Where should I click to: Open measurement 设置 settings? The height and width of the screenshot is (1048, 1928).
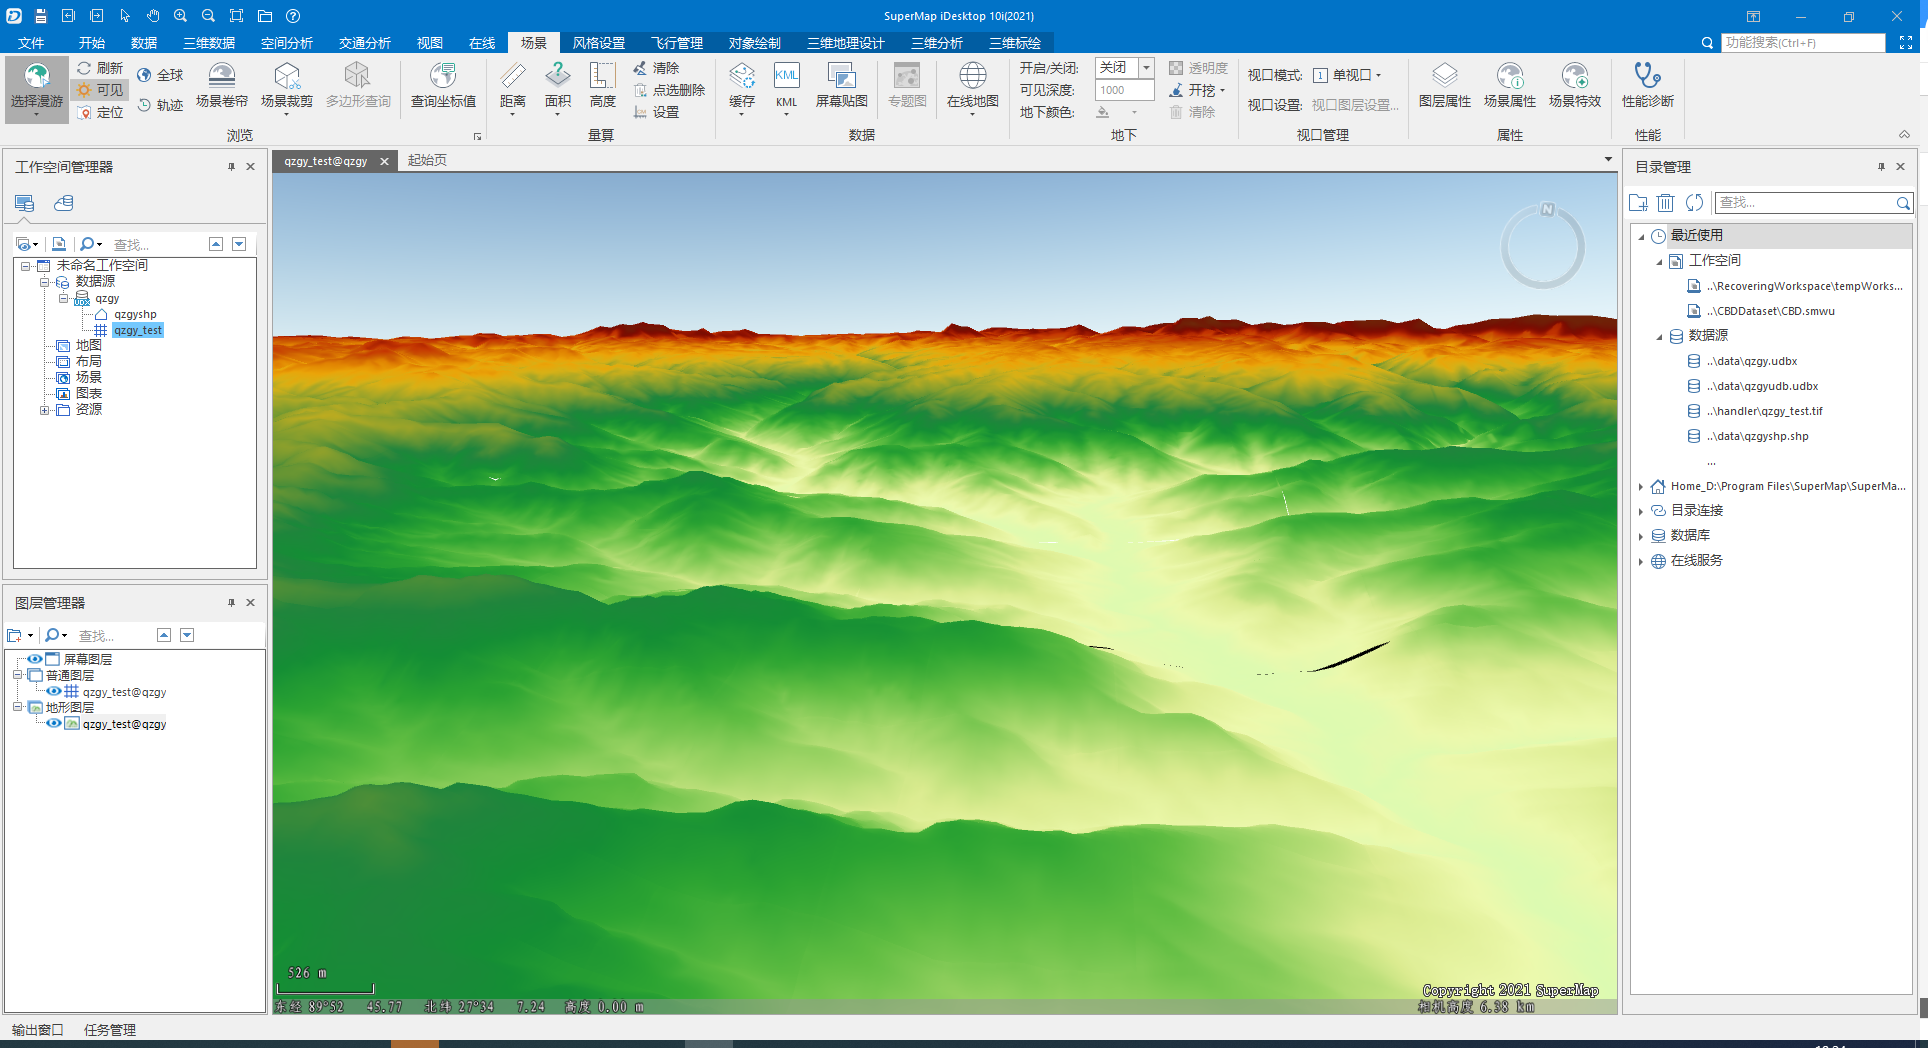click(656, 112)
